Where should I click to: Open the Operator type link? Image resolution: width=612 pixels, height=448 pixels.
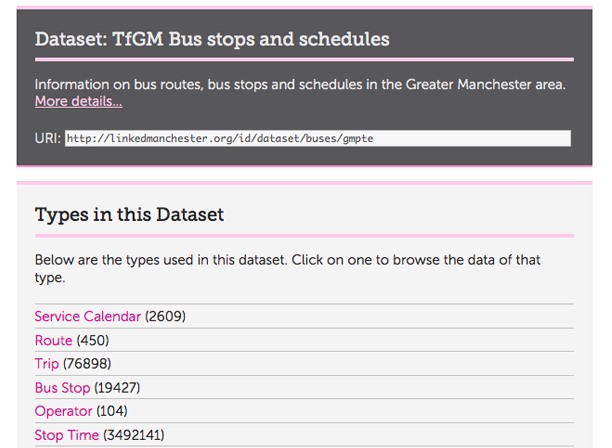pyautogui.click(x=63, y=411)
